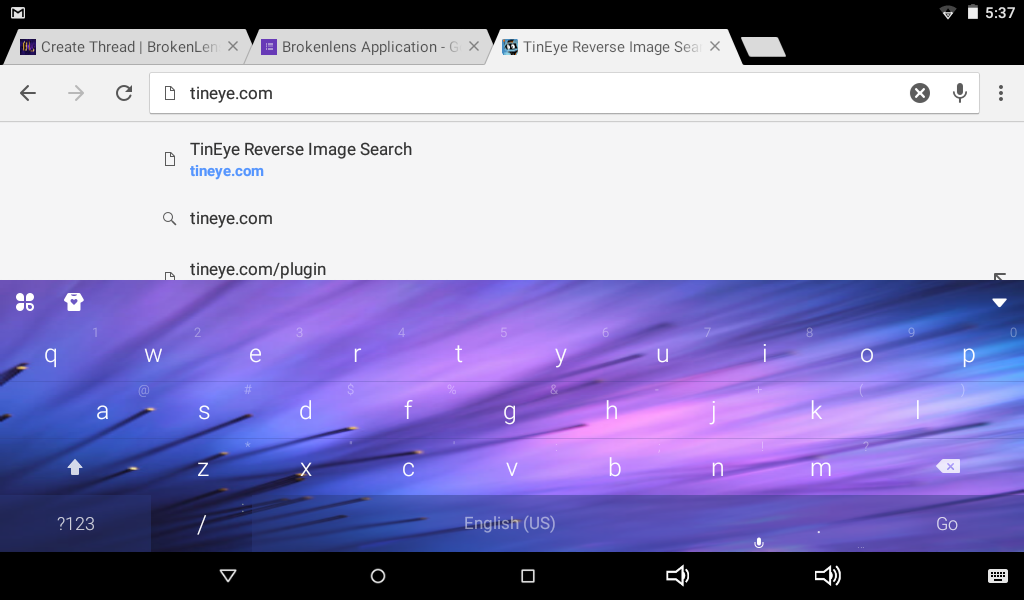Tap the t key
This screenshot has height=600, width=1024.
pyautogui.click(x=458, y=354)
